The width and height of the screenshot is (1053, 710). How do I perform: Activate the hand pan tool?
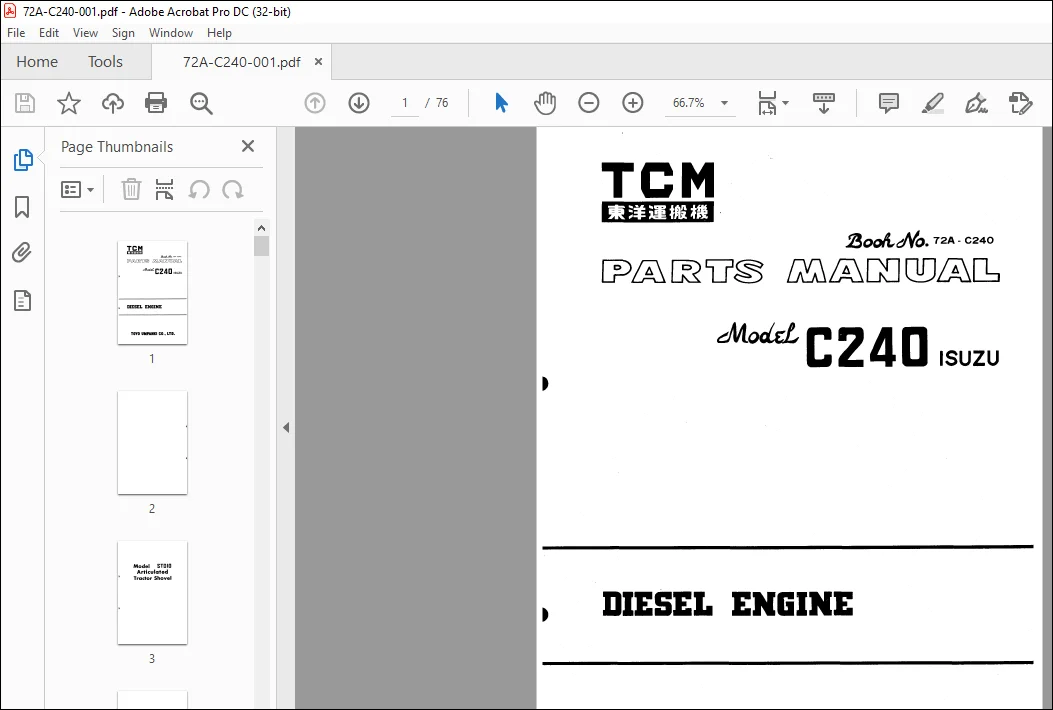[x=545, y=103]
